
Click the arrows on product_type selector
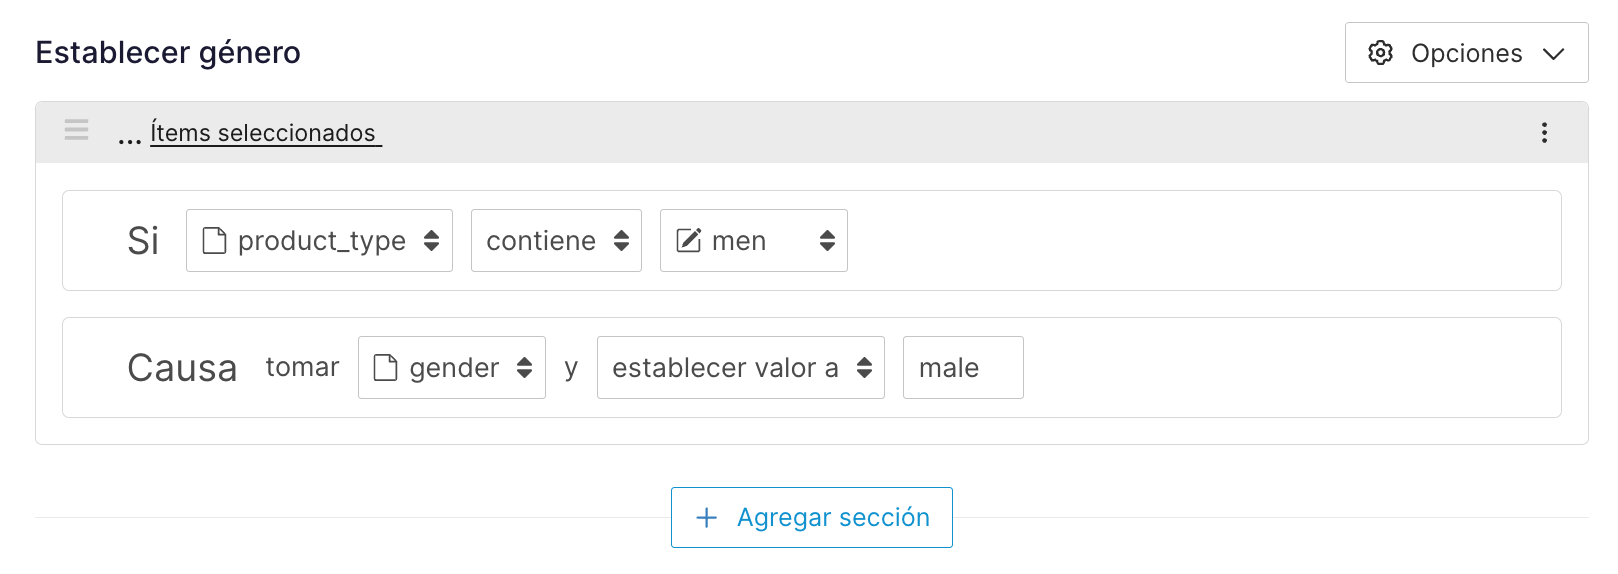(x=431, y=241)
